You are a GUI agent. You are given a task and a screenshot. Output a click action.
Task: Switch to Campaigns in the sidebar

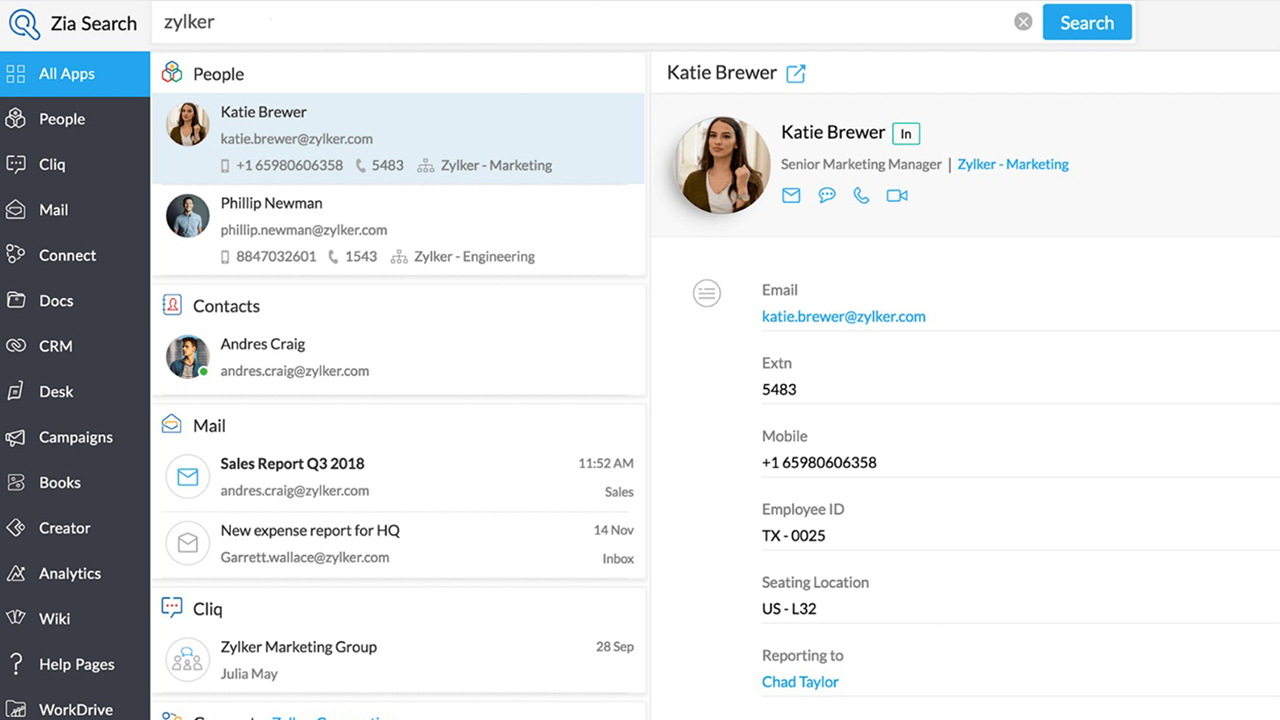tap(75, 437)
